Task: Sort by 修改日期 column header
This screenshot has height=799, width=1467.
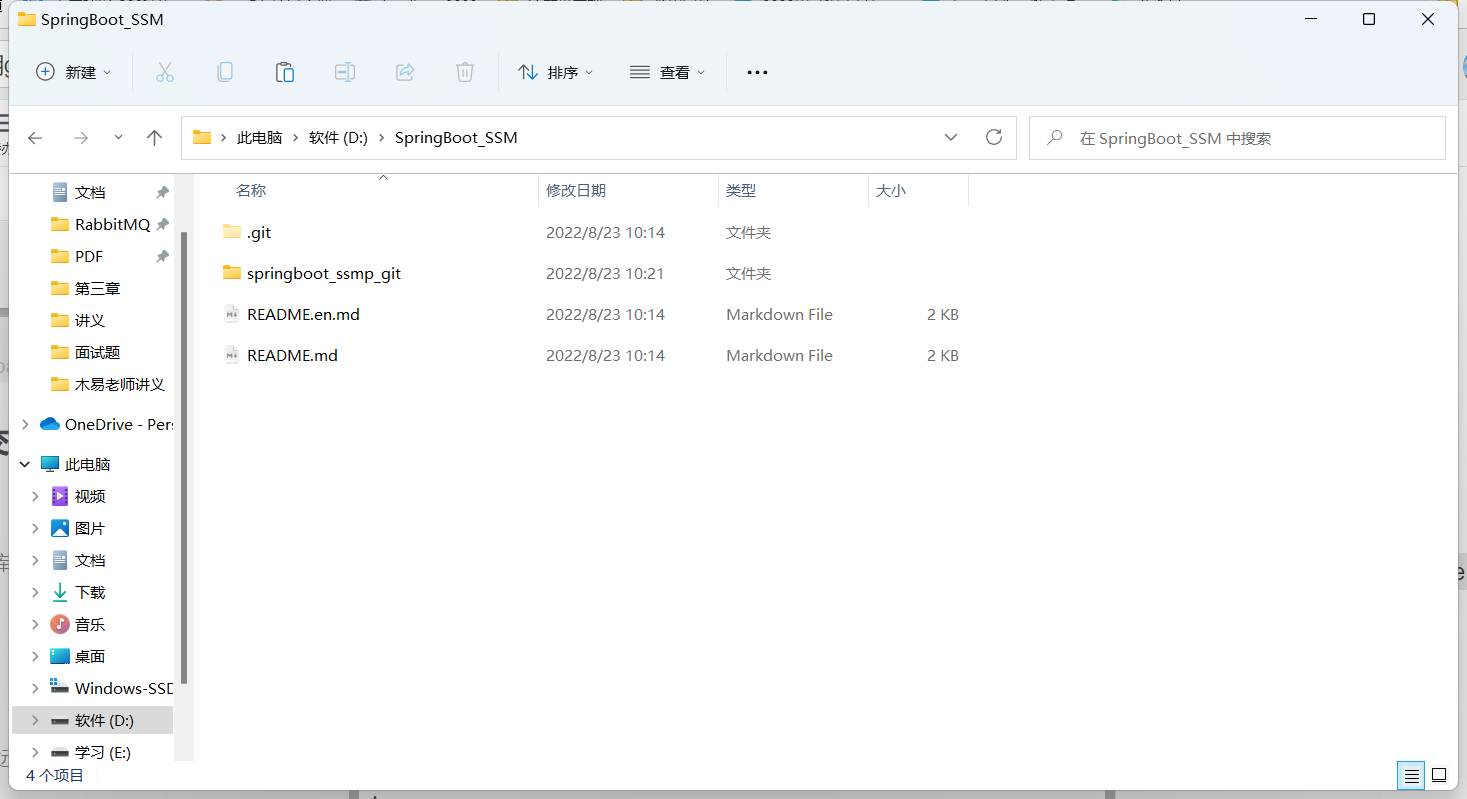Action: click(x=576, y=190)
